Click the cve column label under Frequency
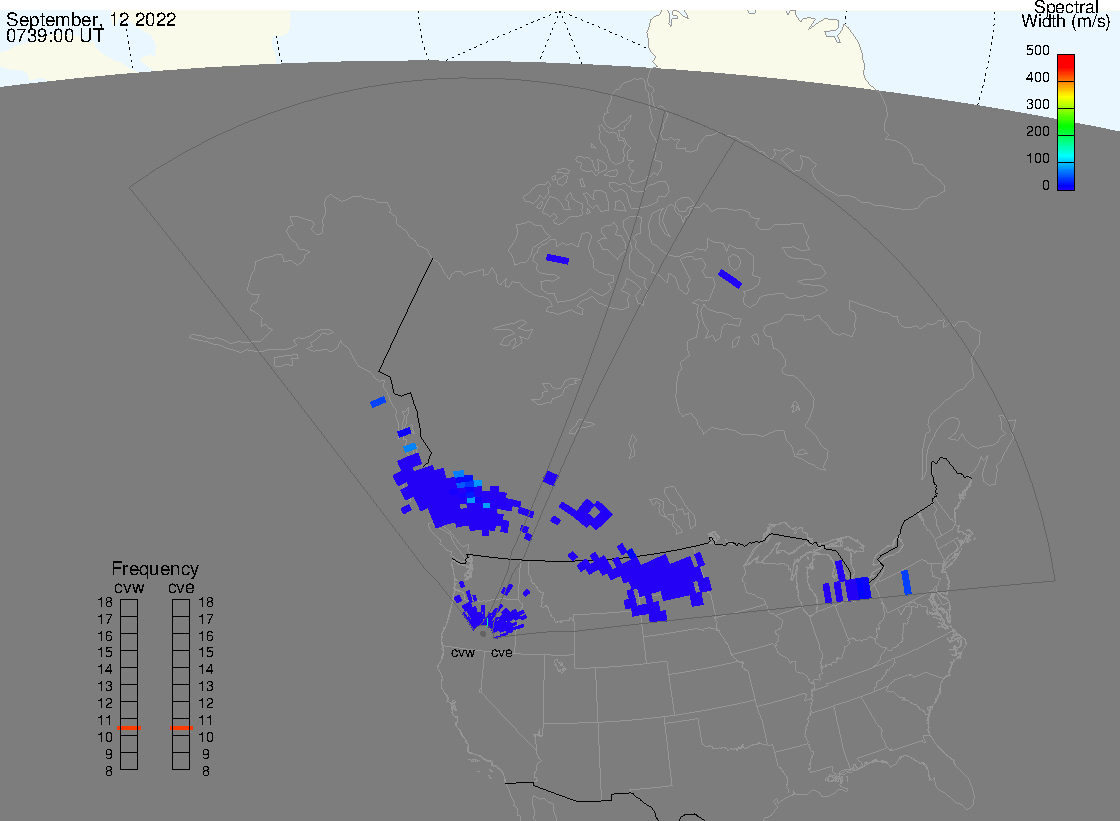This screenshot has width=1120, height=821. (x=181, y=587)
